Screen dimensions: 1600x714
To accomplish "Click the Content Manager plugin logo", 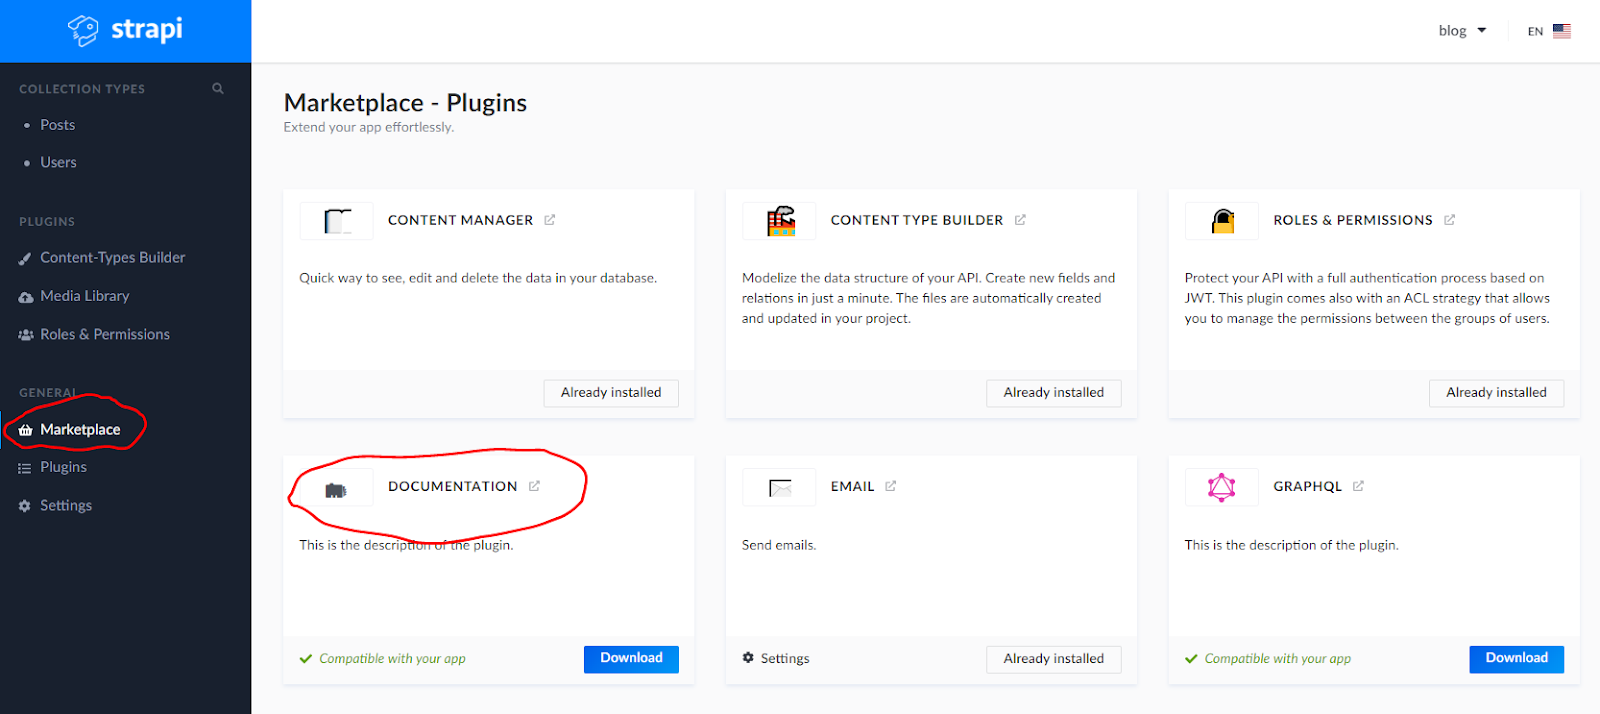I will 337,221.
